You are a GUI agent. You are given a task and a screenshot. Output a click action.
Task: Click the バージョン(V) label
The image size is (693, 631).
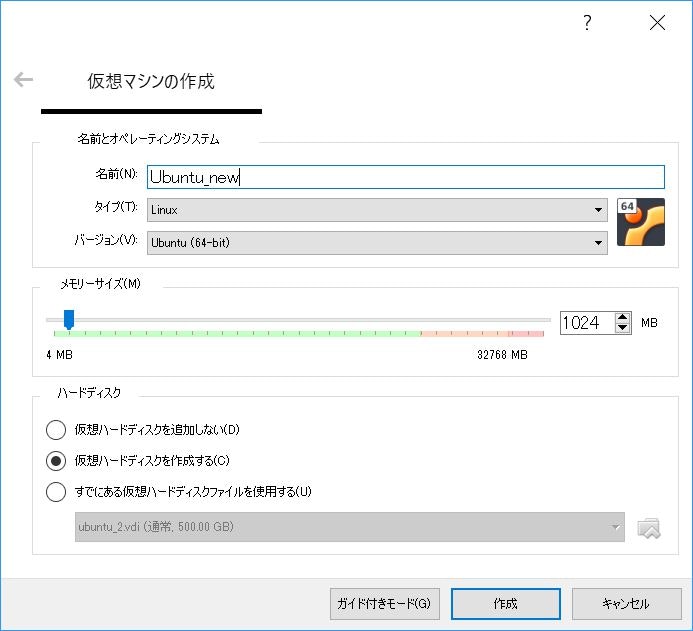106,239
